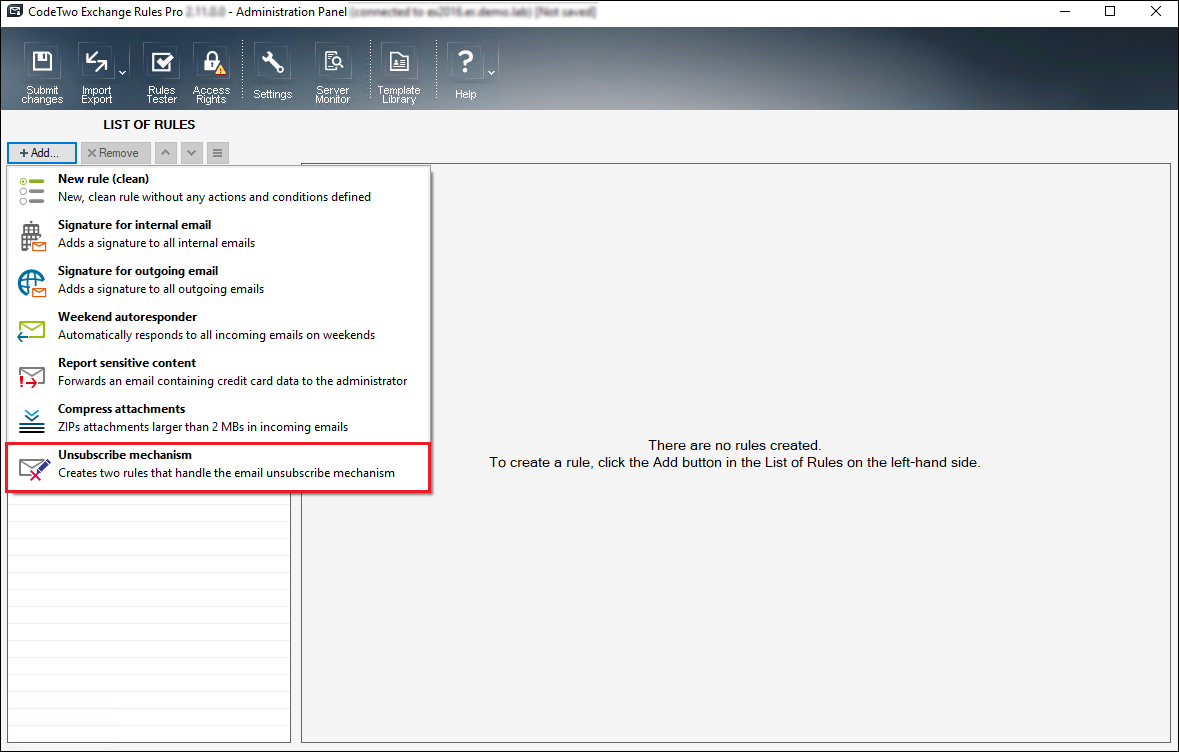Choose New rule (clean) menu entry

click(218, 188)
